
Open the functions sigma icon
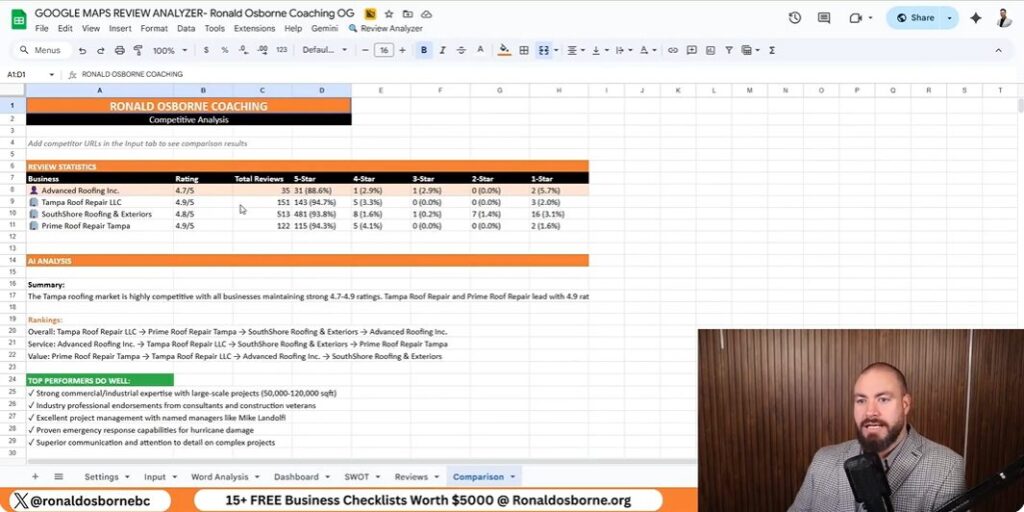[x=772, y=50]
